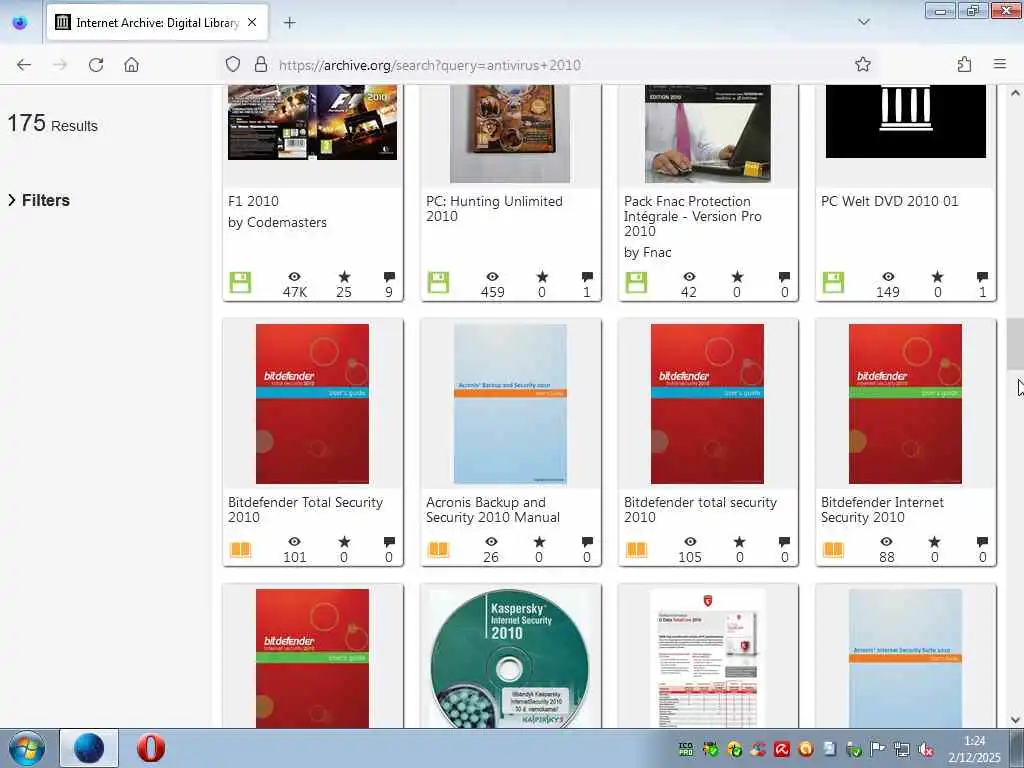1024x768 pixels.
Task: Click favorites star on Hunting Unlimited card
Action: 542,277
